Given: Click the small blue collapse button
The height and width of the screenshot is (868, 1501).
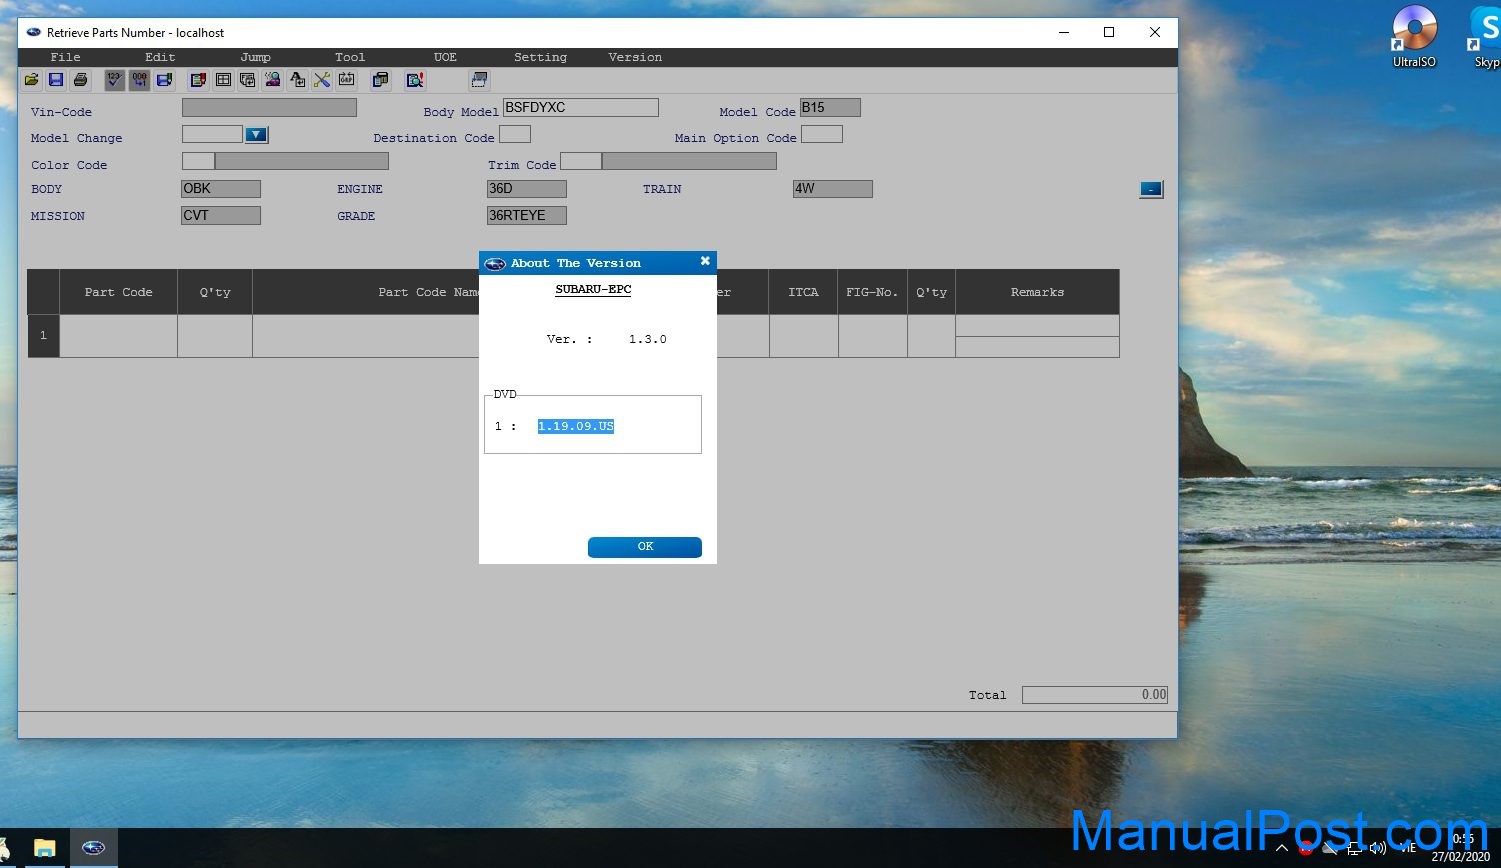Looking at the screenshot, I should [1151, 189].
